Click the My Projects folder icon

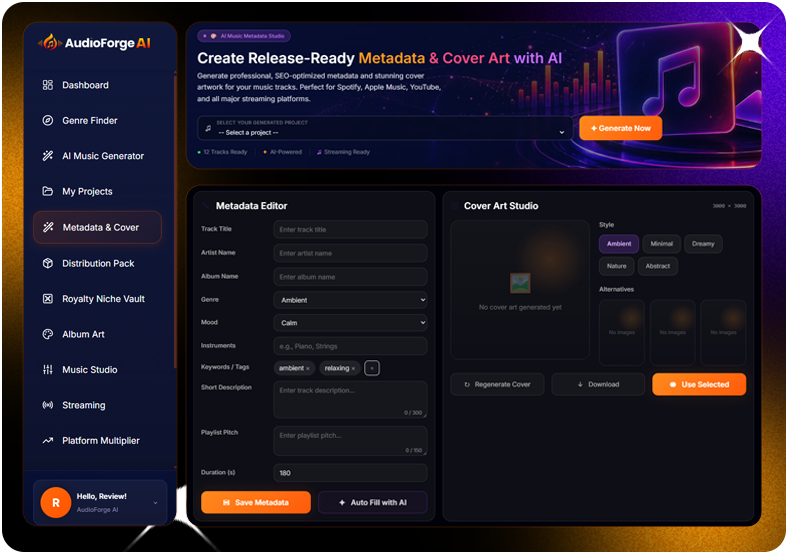(x=48, y=191)
